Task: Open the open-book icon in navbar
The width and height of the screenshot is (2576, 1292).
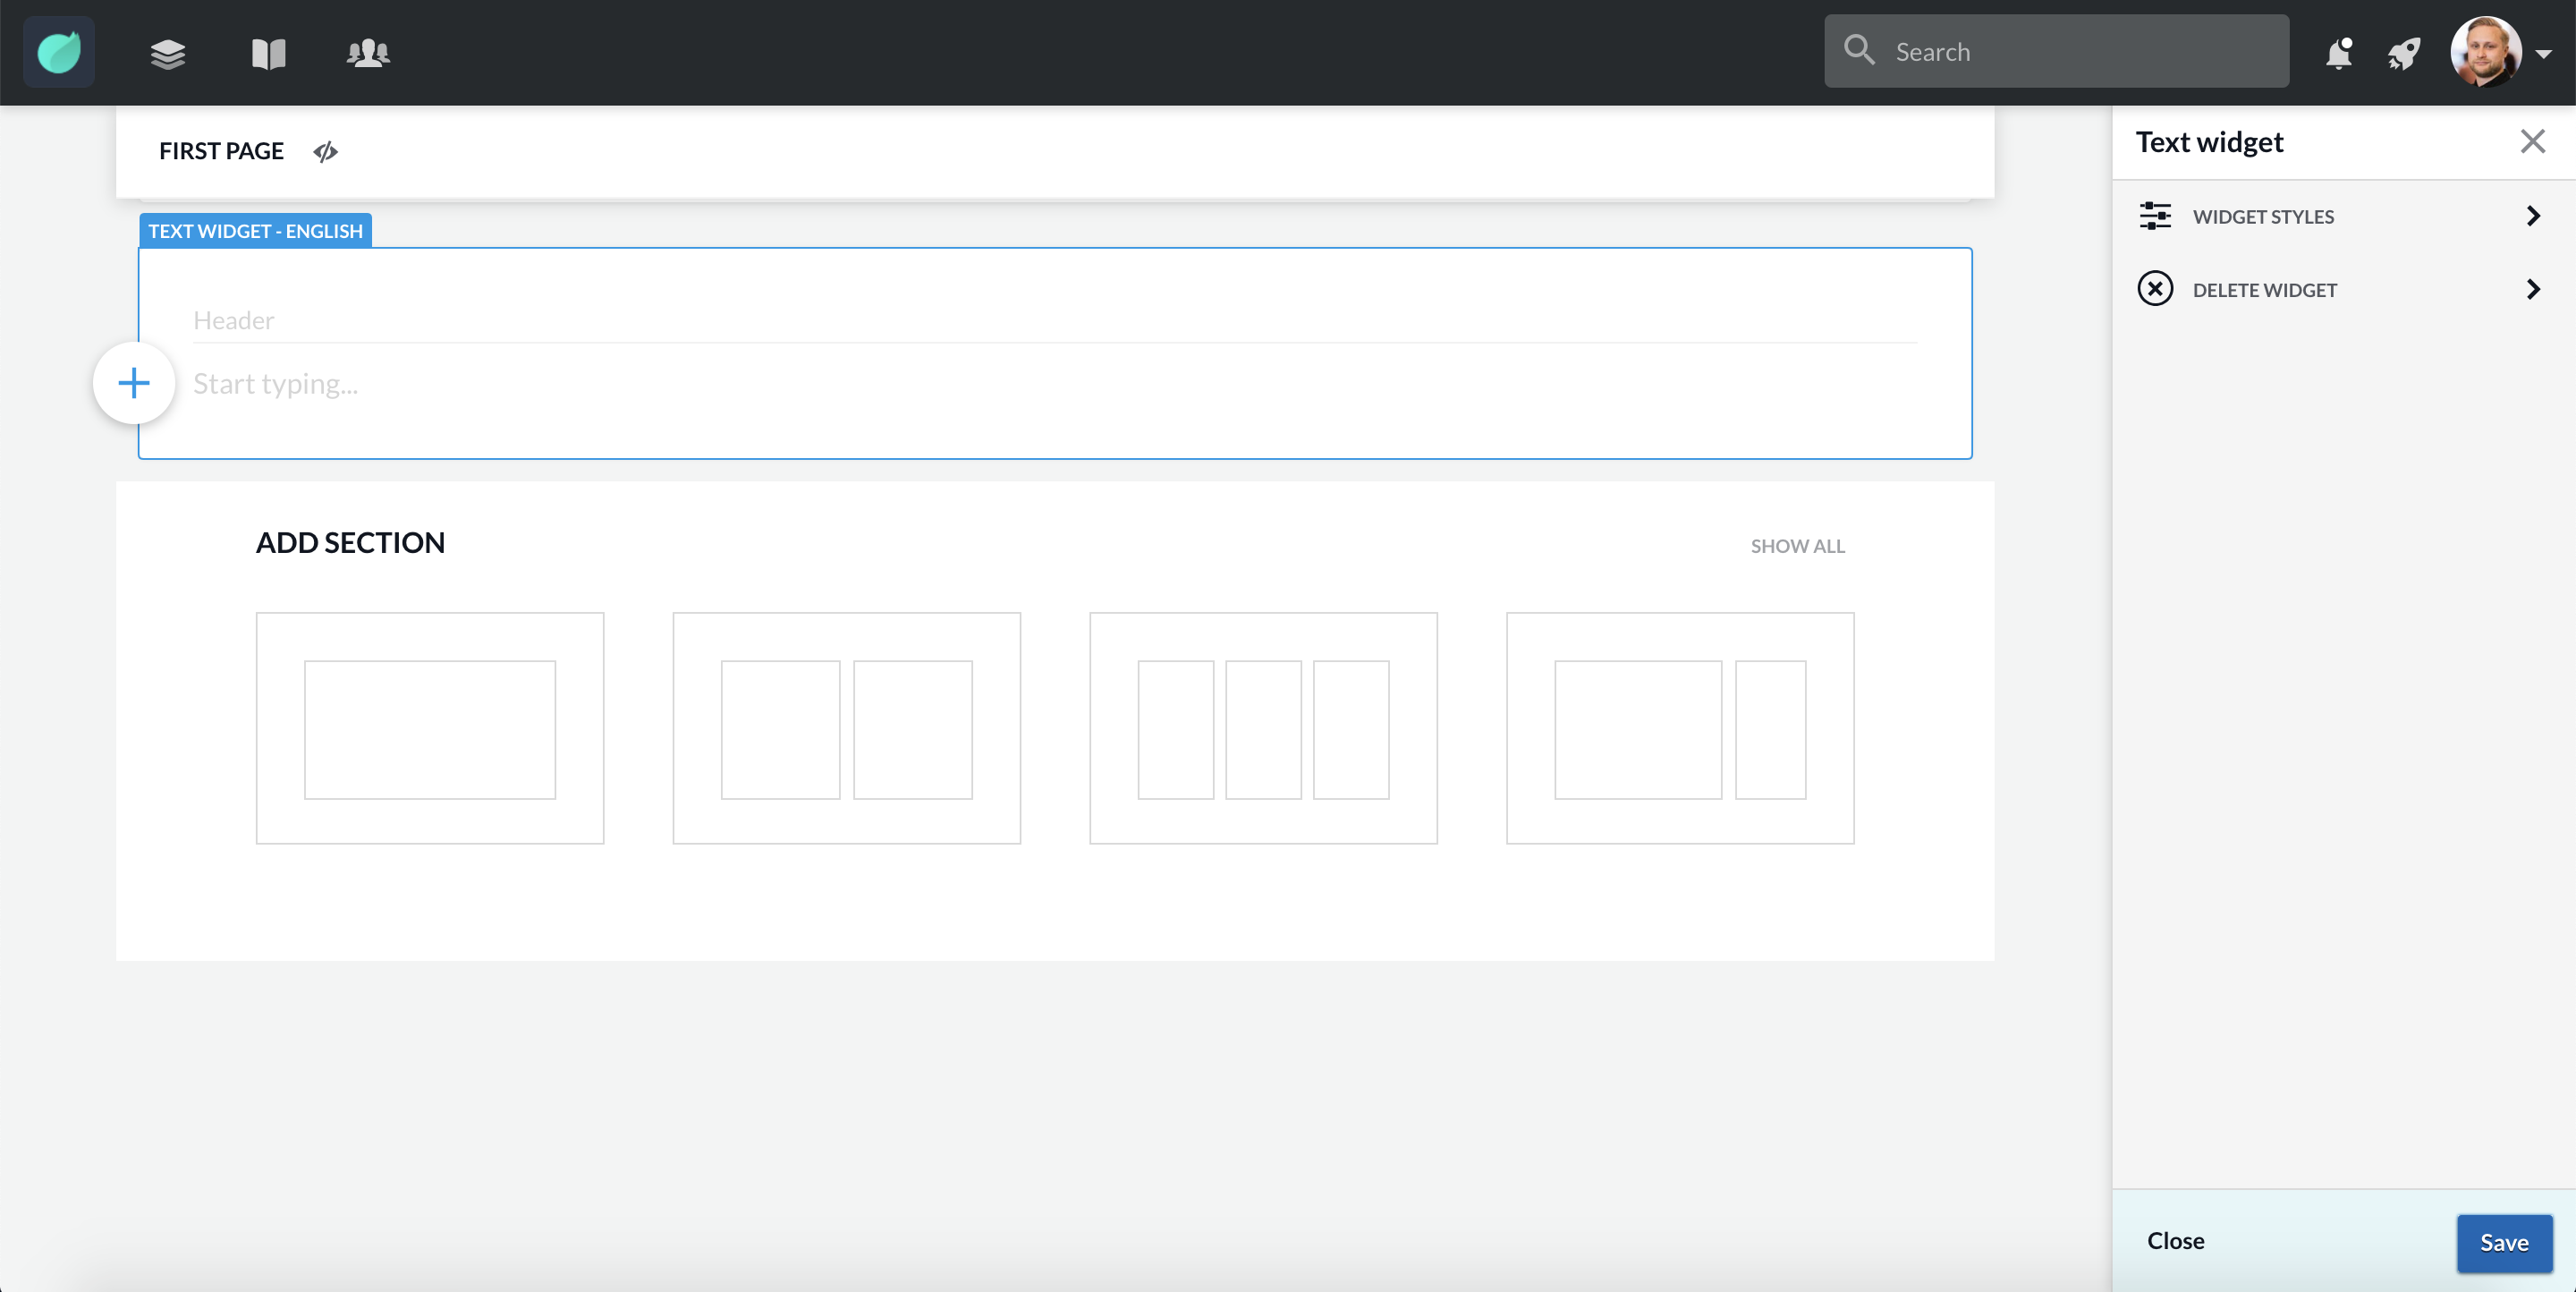Action: pos(268,53)
